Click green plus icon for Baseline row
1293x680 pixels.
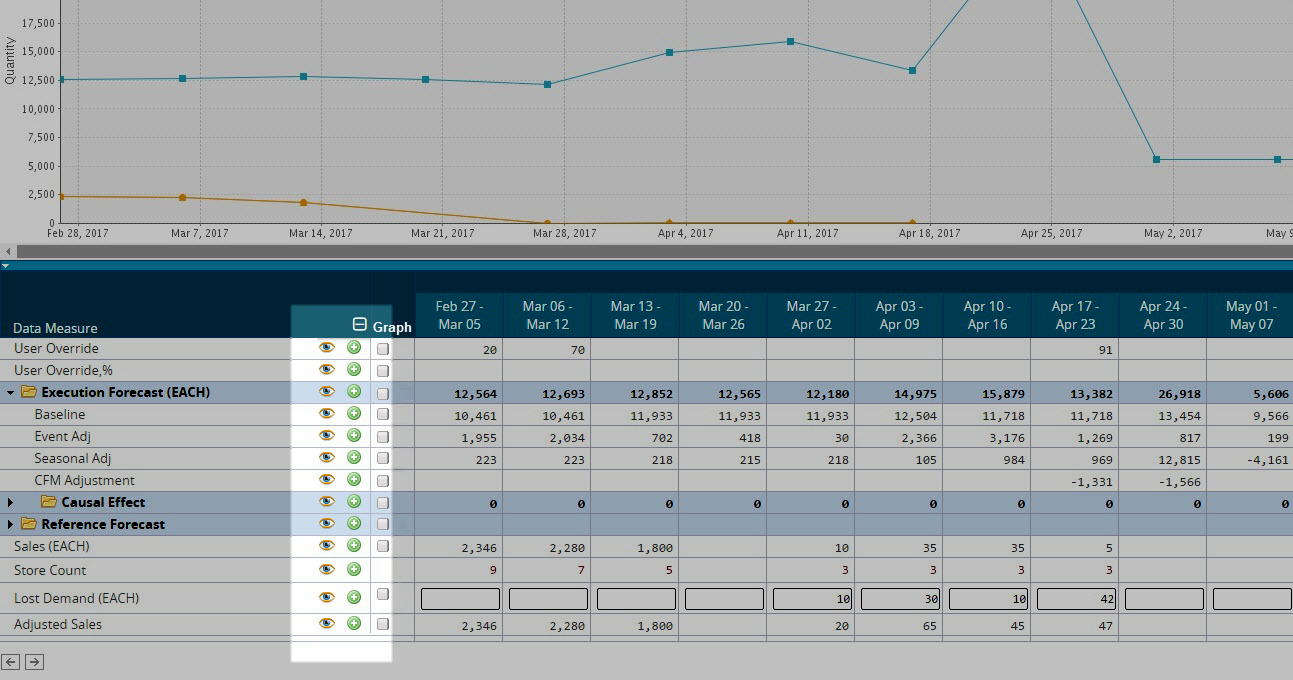354,414
